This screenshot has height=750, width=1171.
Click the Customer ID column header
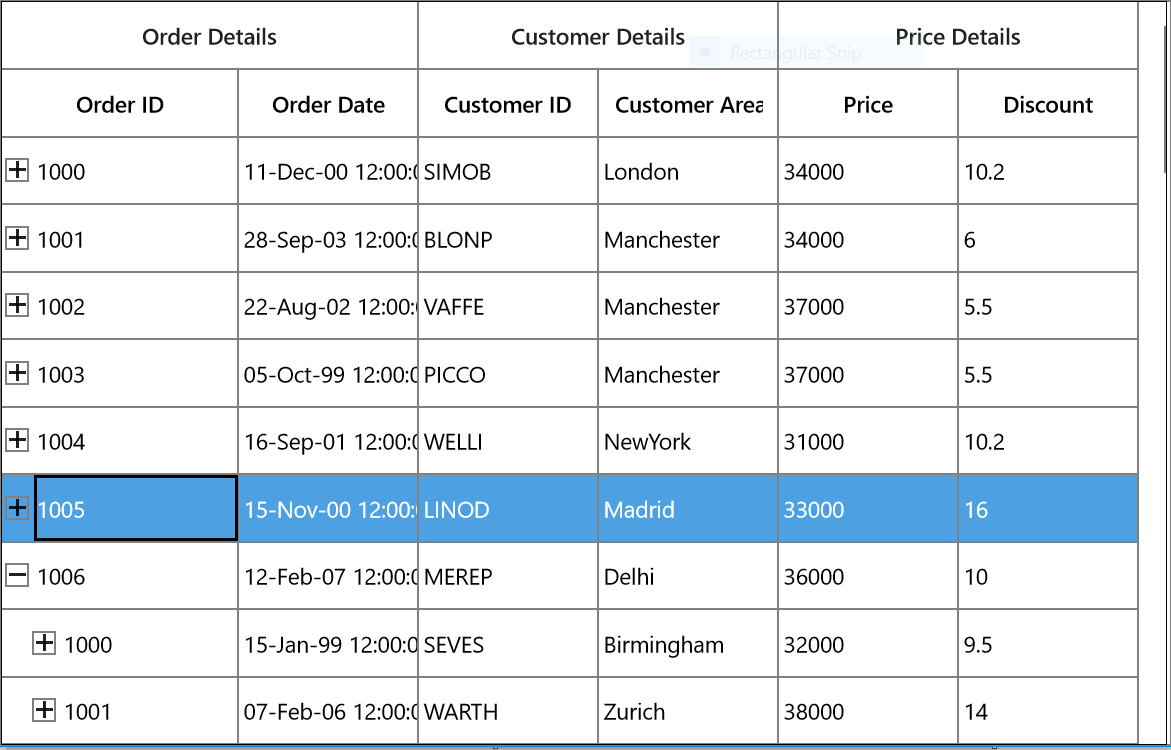pyautogui.click(x=508, y=104)
